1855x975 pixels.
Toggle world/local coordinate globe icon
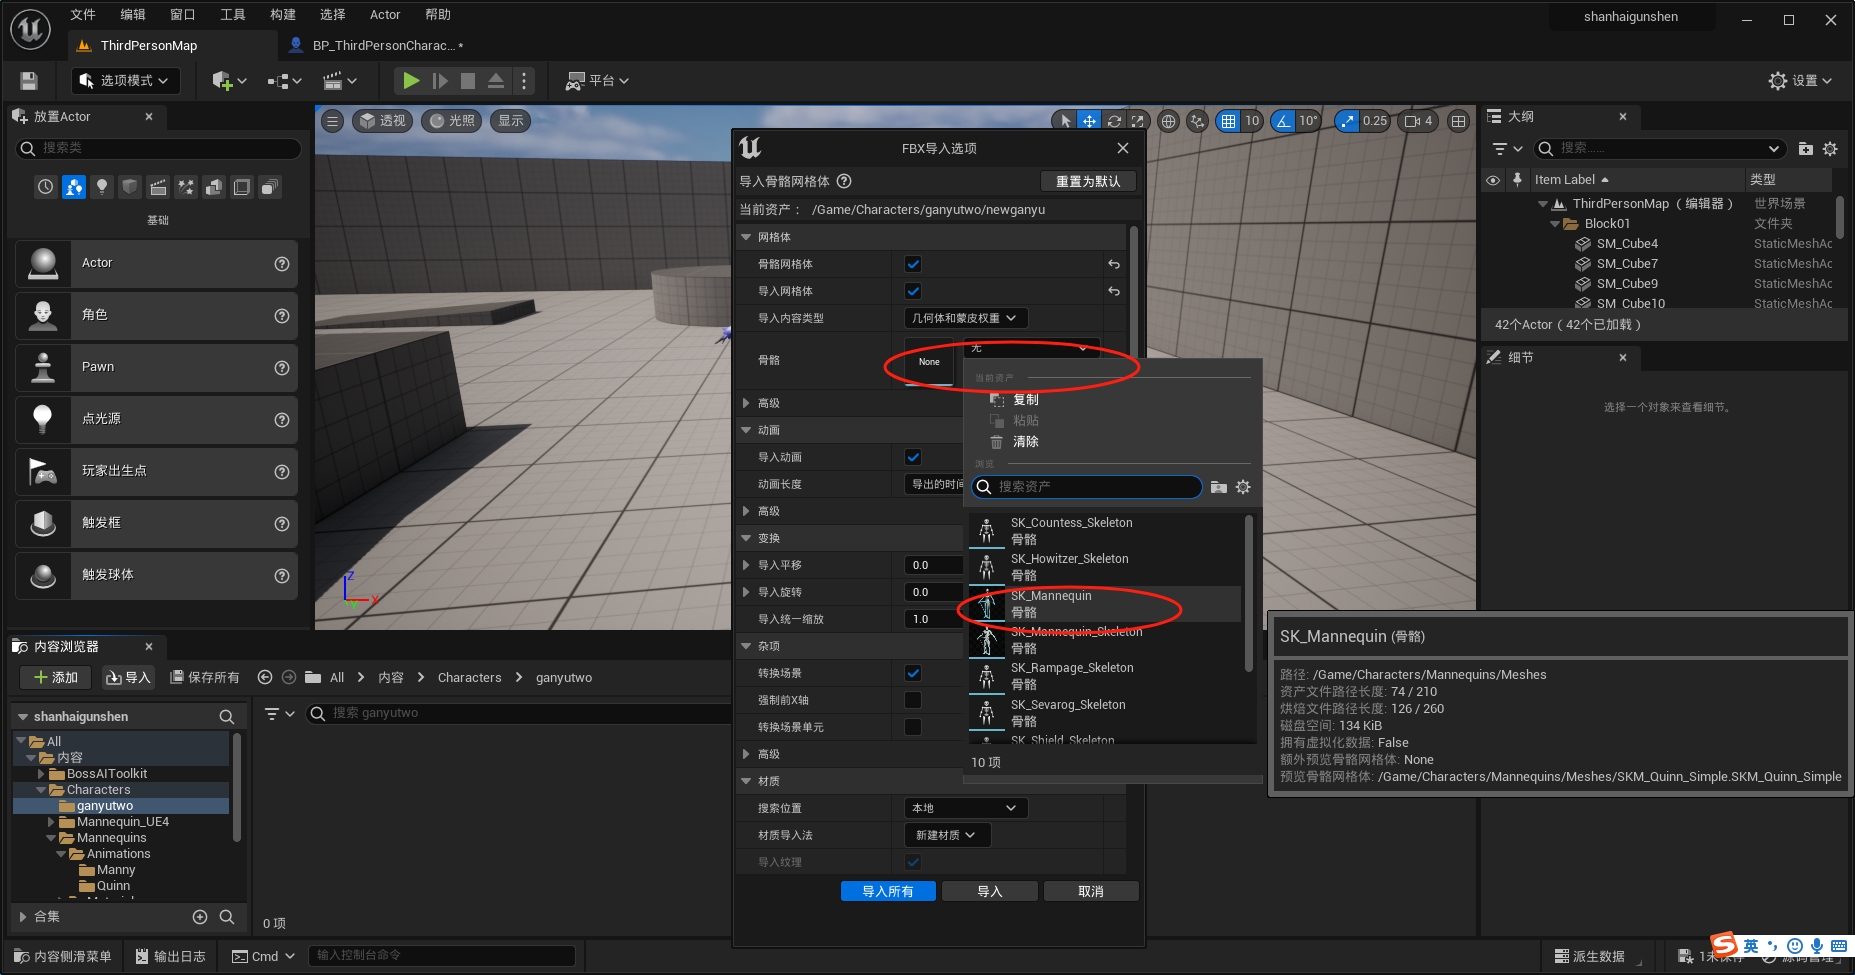(x=1168, y=121)
